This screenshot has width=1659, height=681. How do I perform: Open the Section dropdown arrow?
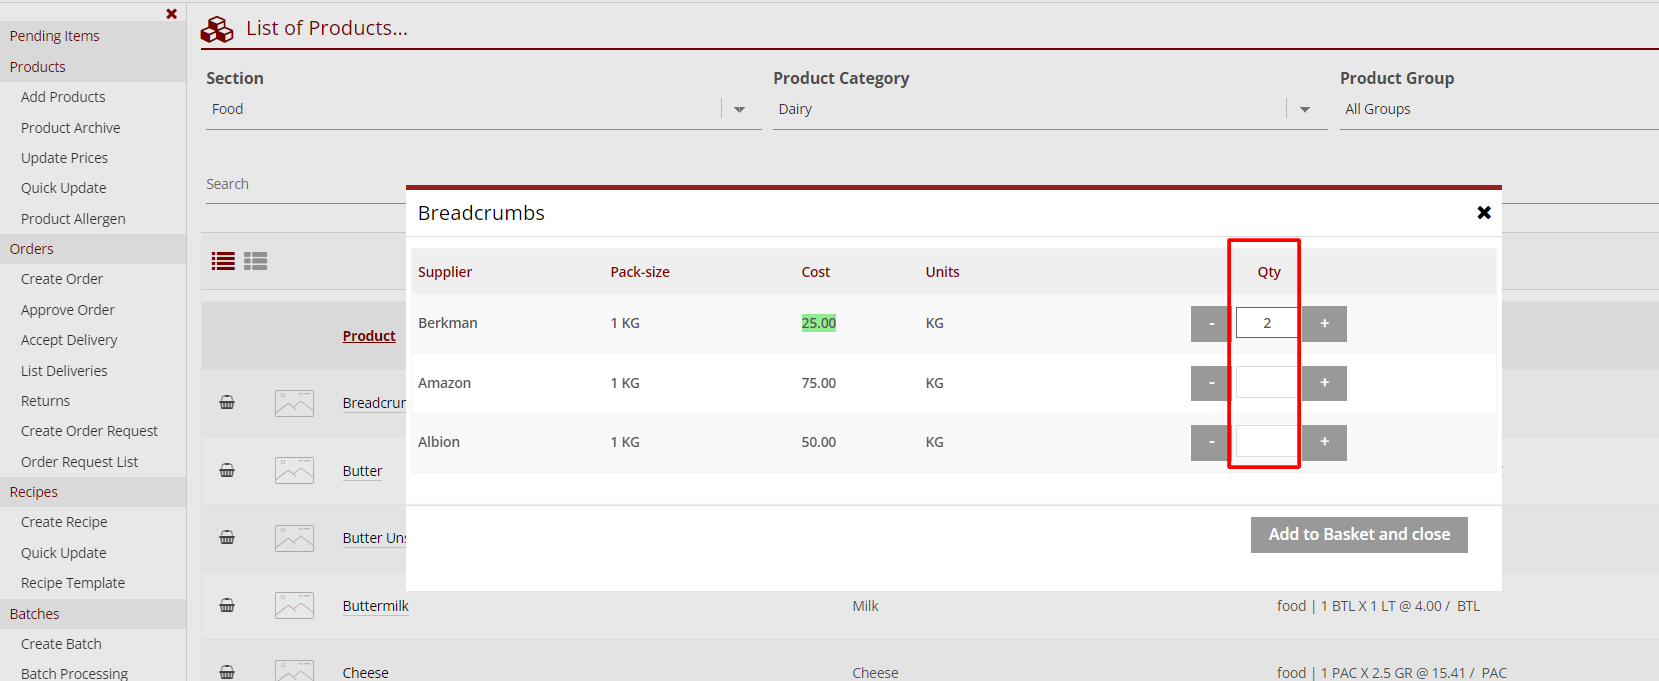pyautogui.click(x=739, y=110)
